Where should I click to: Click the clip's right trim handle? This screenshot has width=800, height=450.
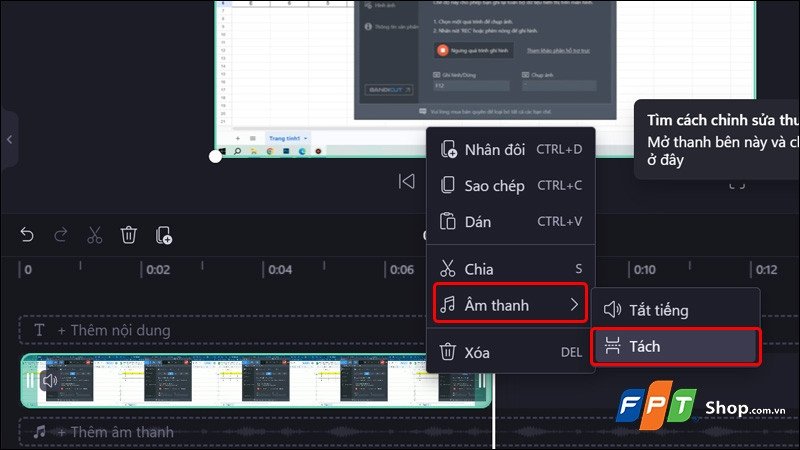tap(482, 381)
